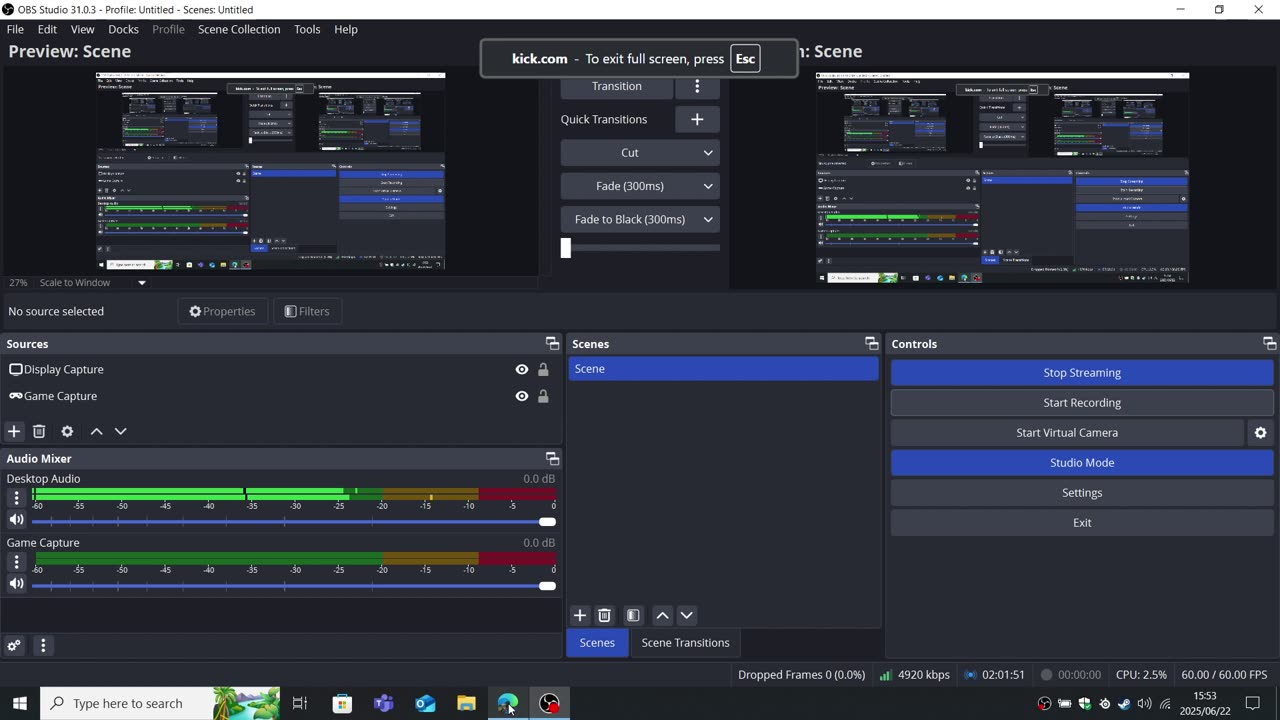
Task: Adjust Desktop Audio volume slider
Action: click(294, 521)
